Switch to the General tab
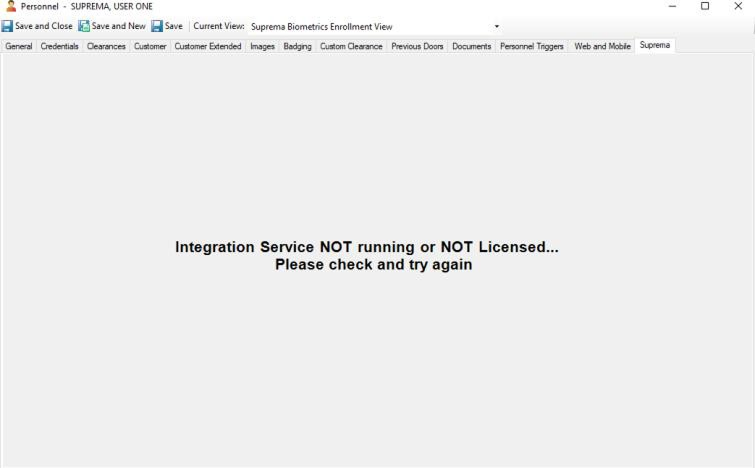The width and height of the screenshot is (755, 468). coord(19,46)
